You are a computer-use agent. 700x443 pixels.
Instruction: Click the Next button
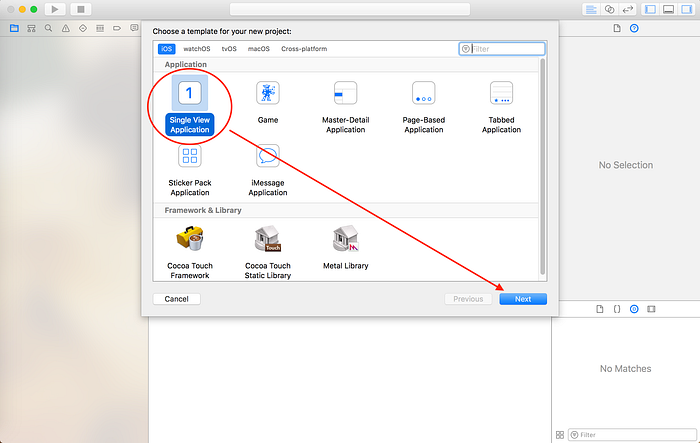pos(523,299)
